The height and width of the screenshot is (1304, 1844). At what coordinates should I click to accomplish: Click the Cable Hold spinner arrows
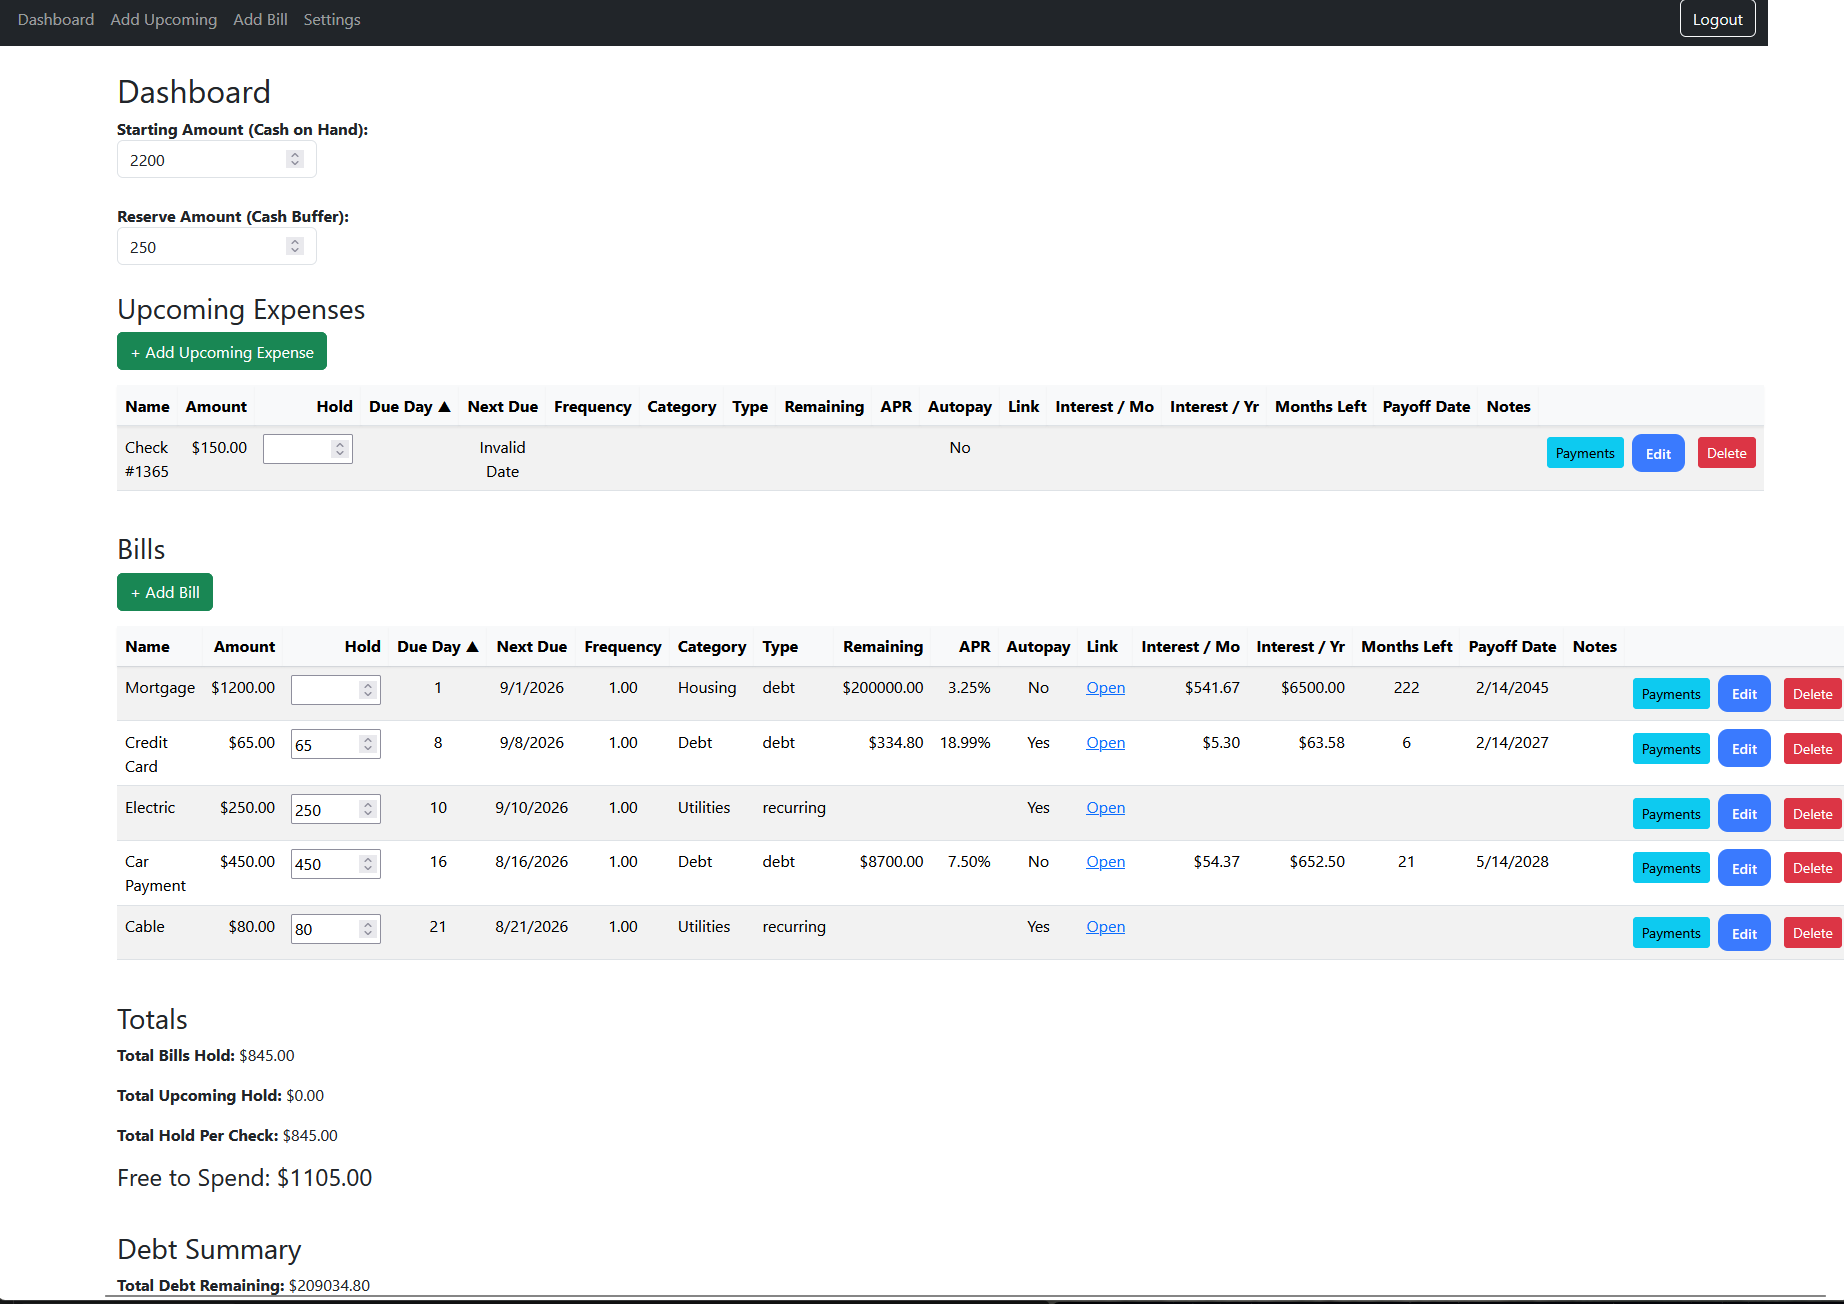[x=368, y=928]
